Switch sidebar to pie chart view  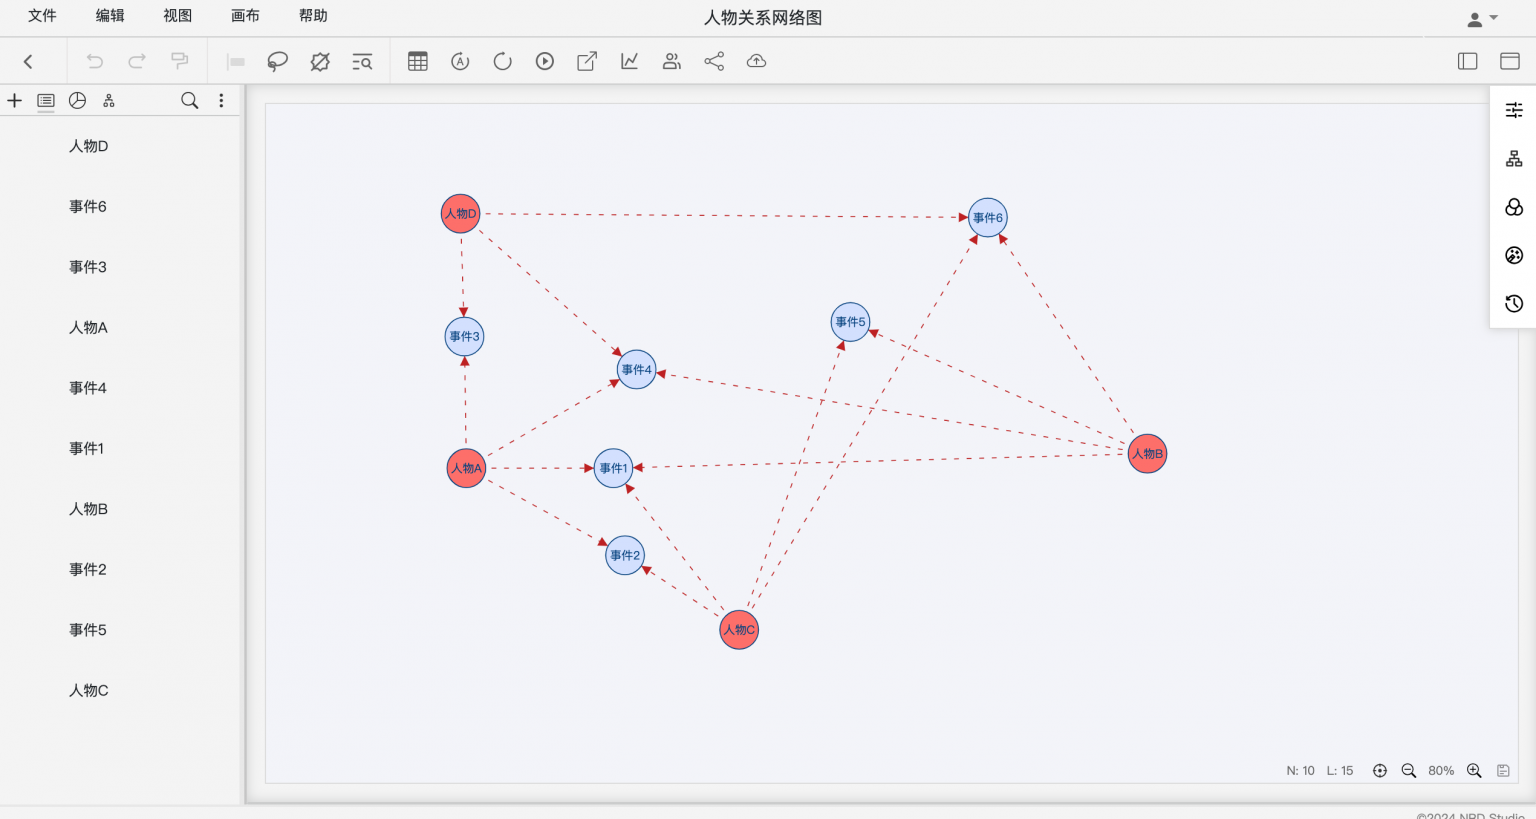[77, 101]
